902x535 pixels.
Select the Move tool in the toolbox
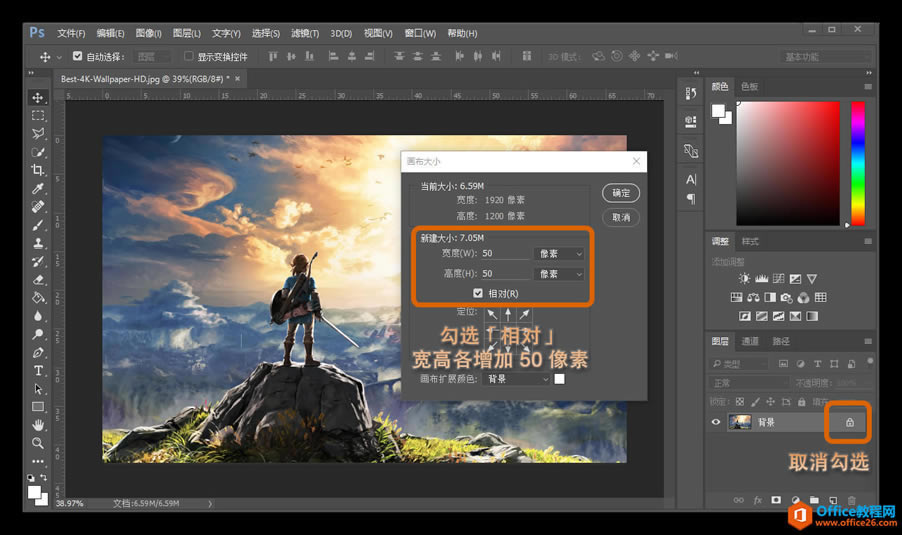(x=38, y=98)
